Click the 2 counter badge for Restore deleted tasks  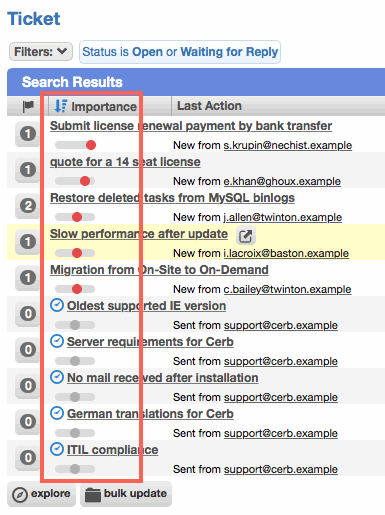click(28, 206)
